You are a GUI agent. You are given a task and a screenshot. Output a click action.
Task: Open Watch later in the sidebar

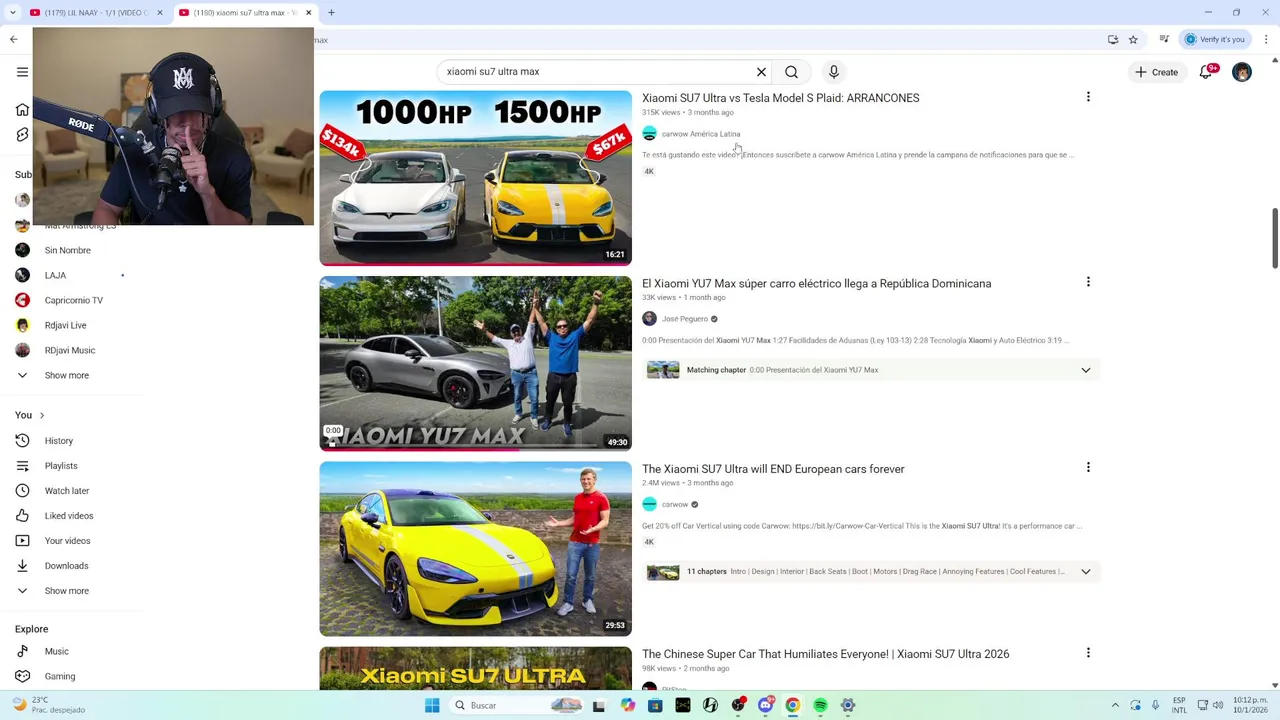[x=67, y=491]
